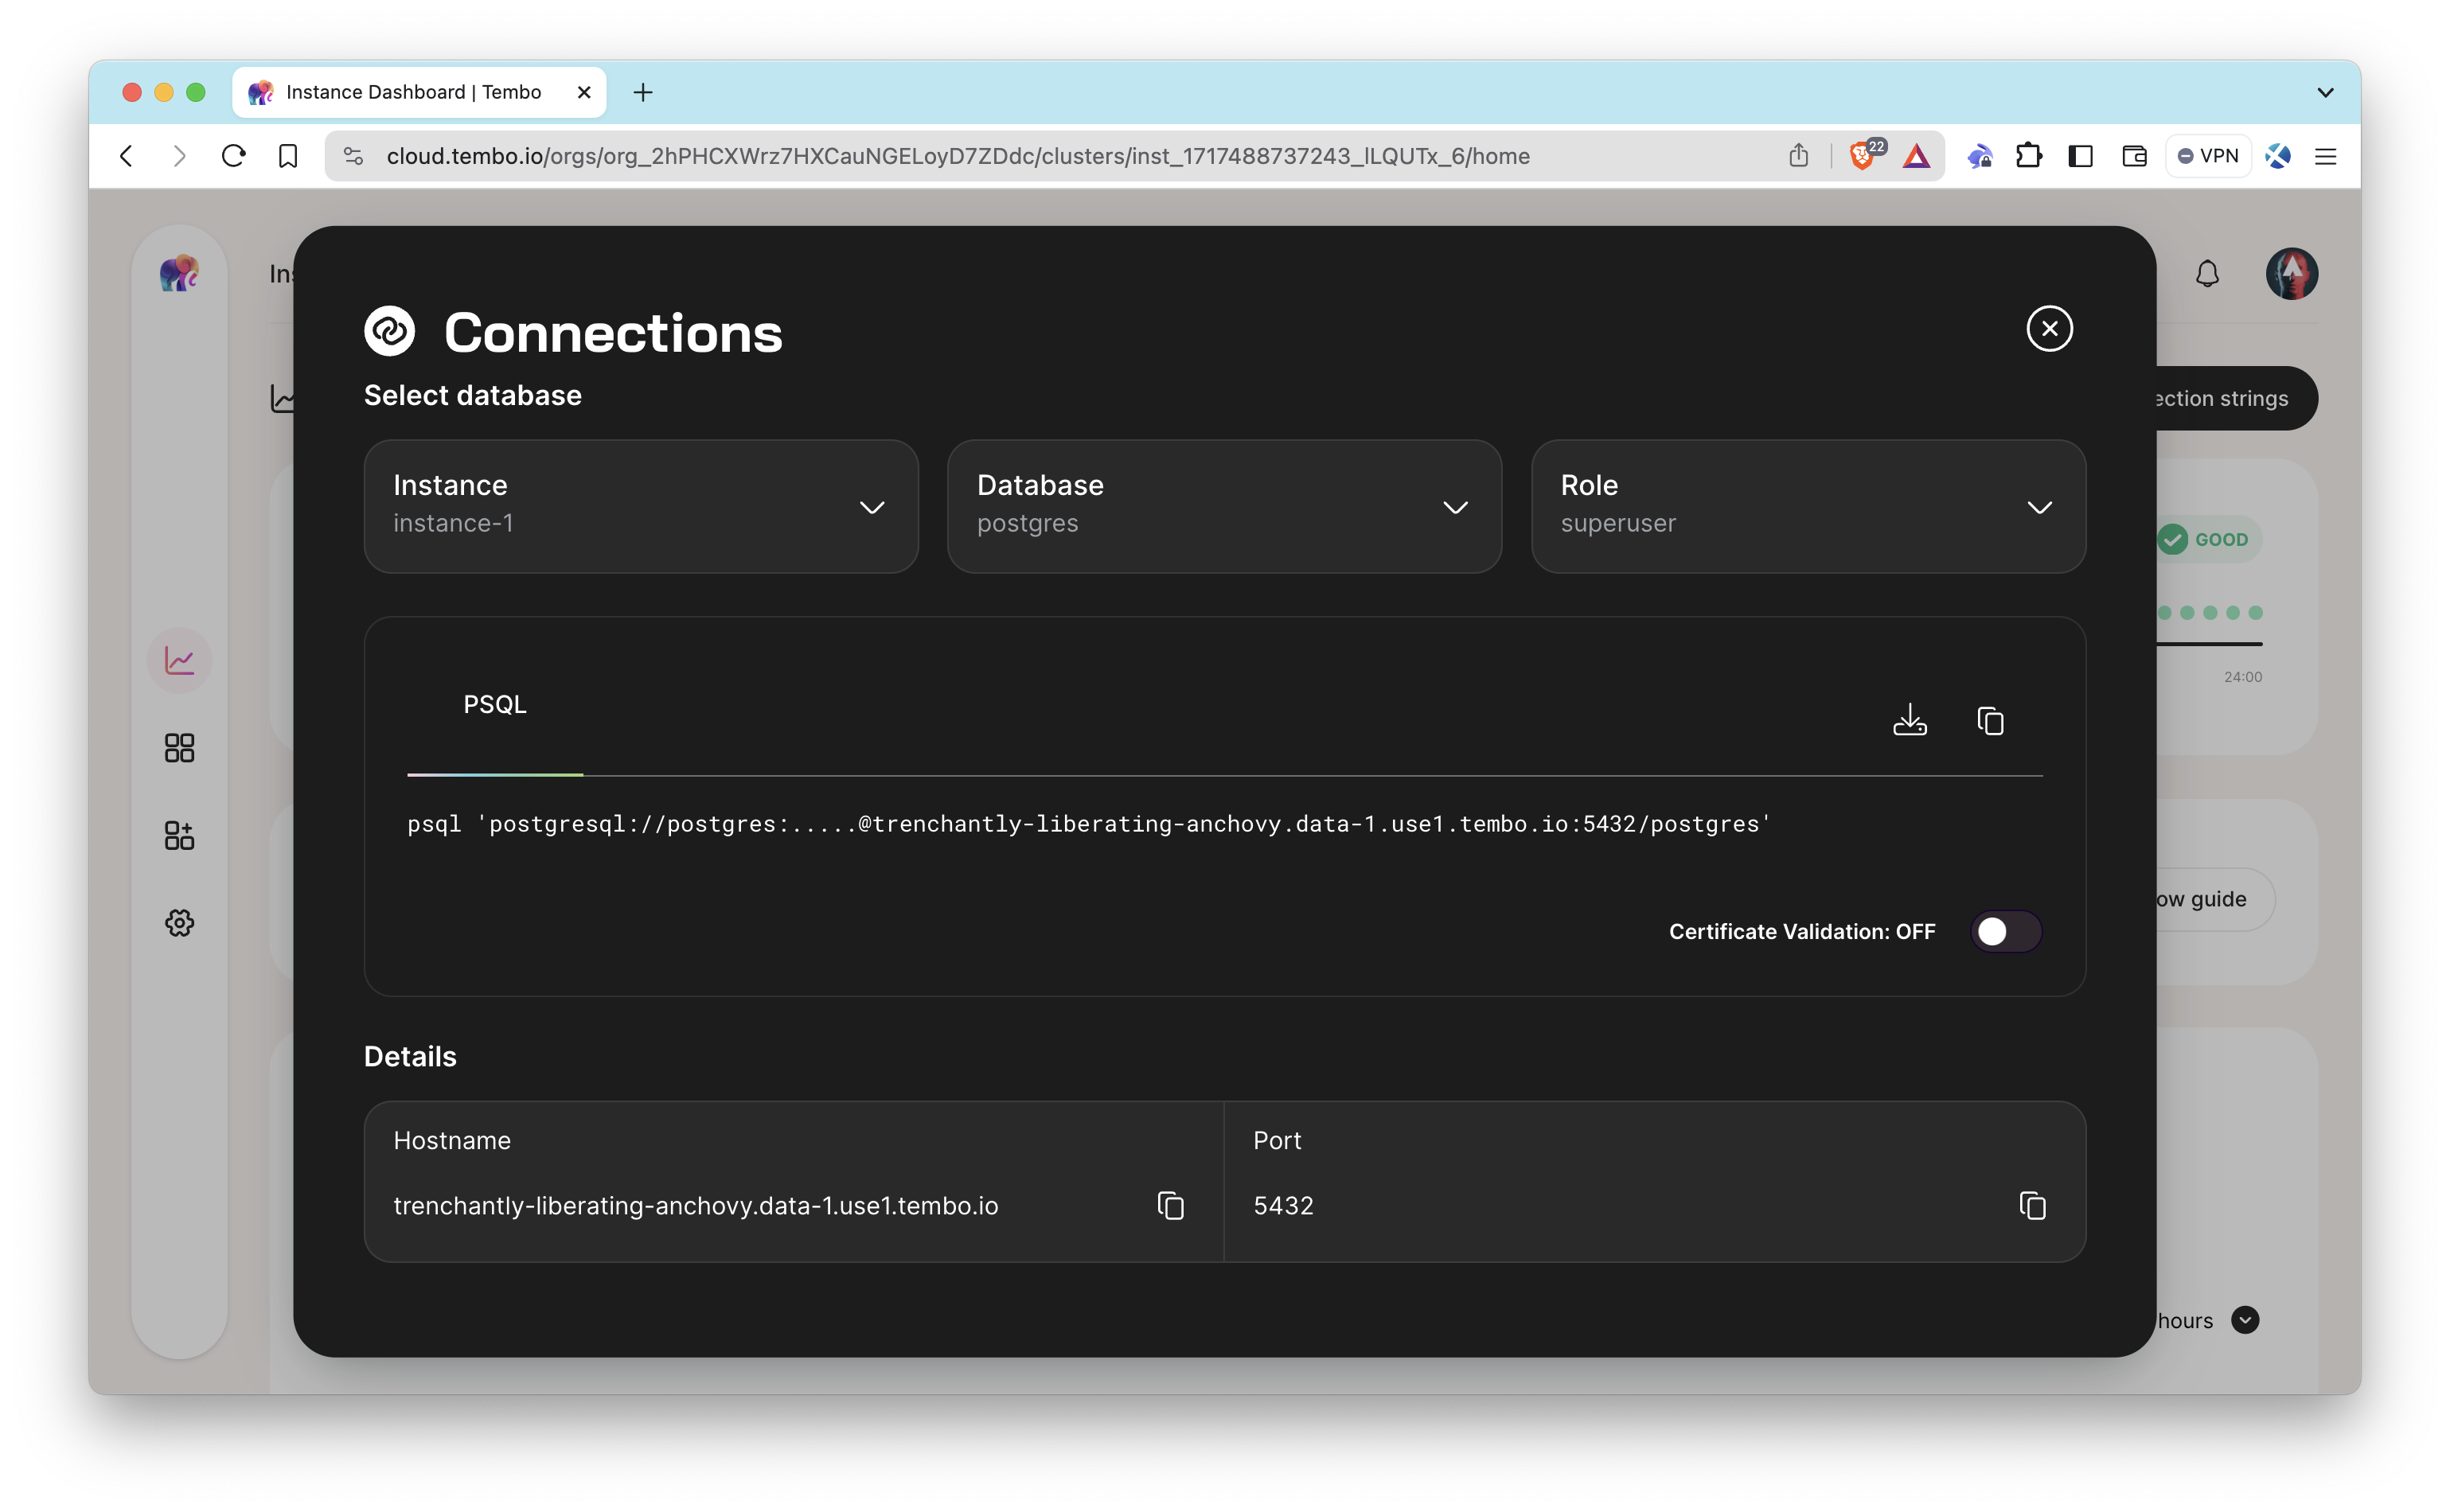2450x1512 pixels.
Task: Open the Tembo elephant home logo
Action: [180, 272]
